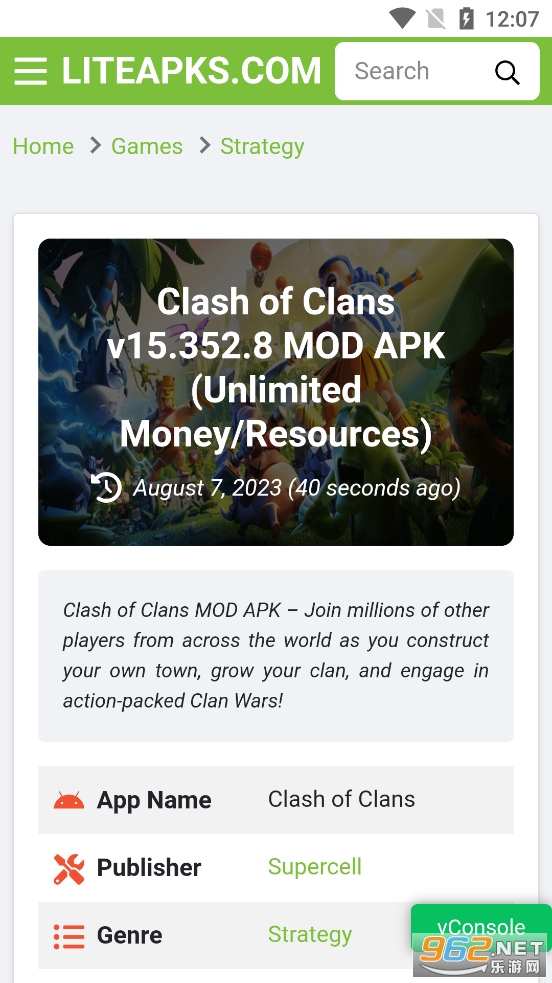Tap the magnifying glass search icon
This screenshot has width=552, height=983.
[508, 73]
